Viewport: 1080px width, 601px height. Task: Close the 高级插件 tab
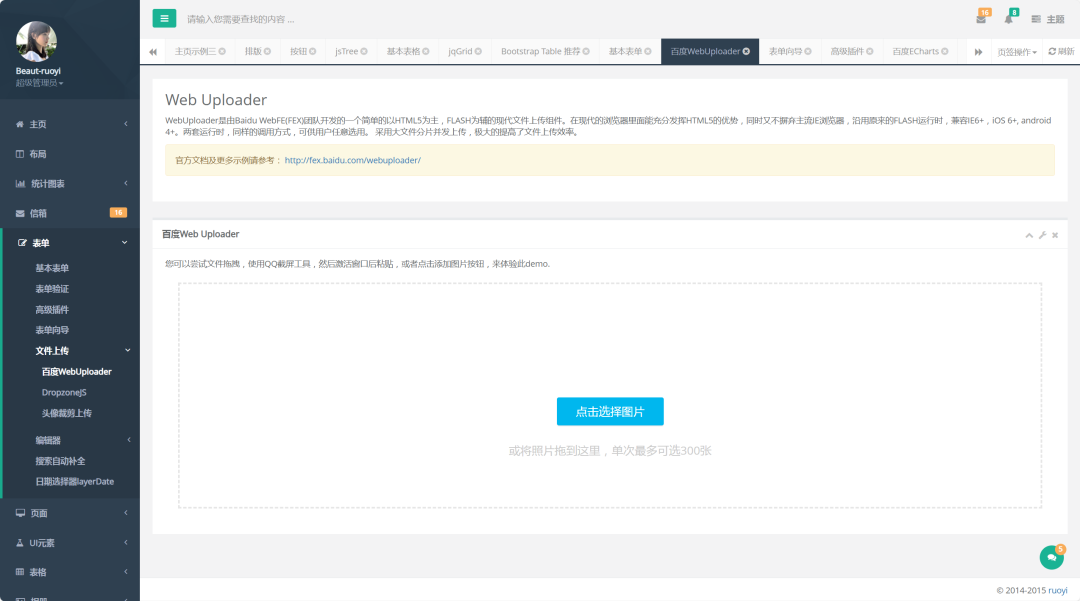tap(870, 52)
